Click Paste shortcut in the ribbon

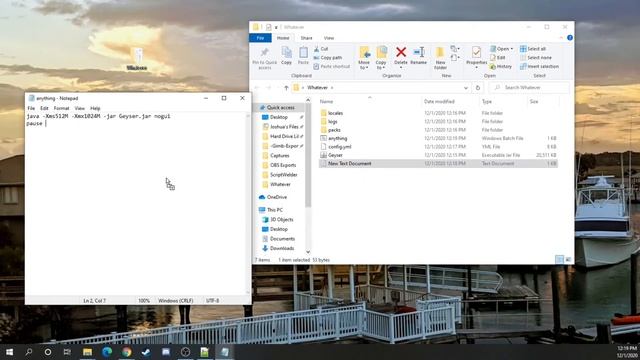pos(331,66)
